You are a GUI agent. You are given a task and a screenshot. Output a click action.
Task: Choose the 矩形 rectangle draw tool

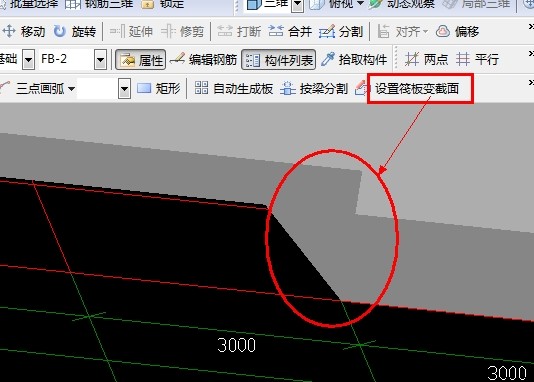(x=159, y=89)
